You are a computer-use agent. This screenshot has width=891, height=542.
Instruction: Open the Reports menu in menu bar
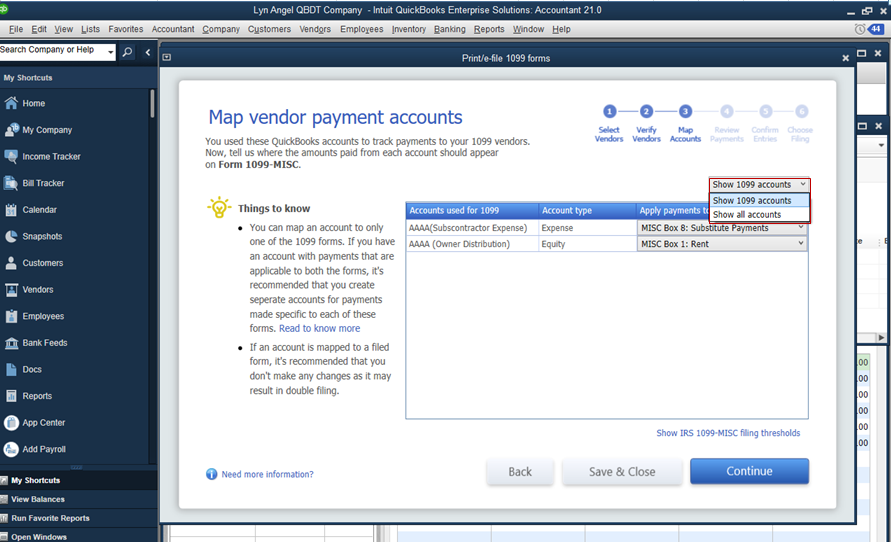pyautogui.click(x=489, y=29)
